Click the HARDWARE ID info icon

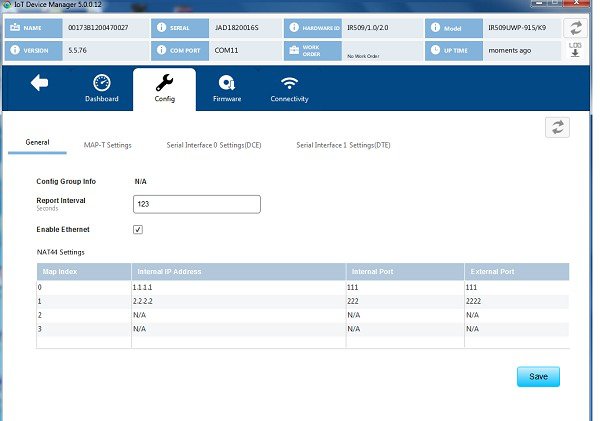[294, 27]
